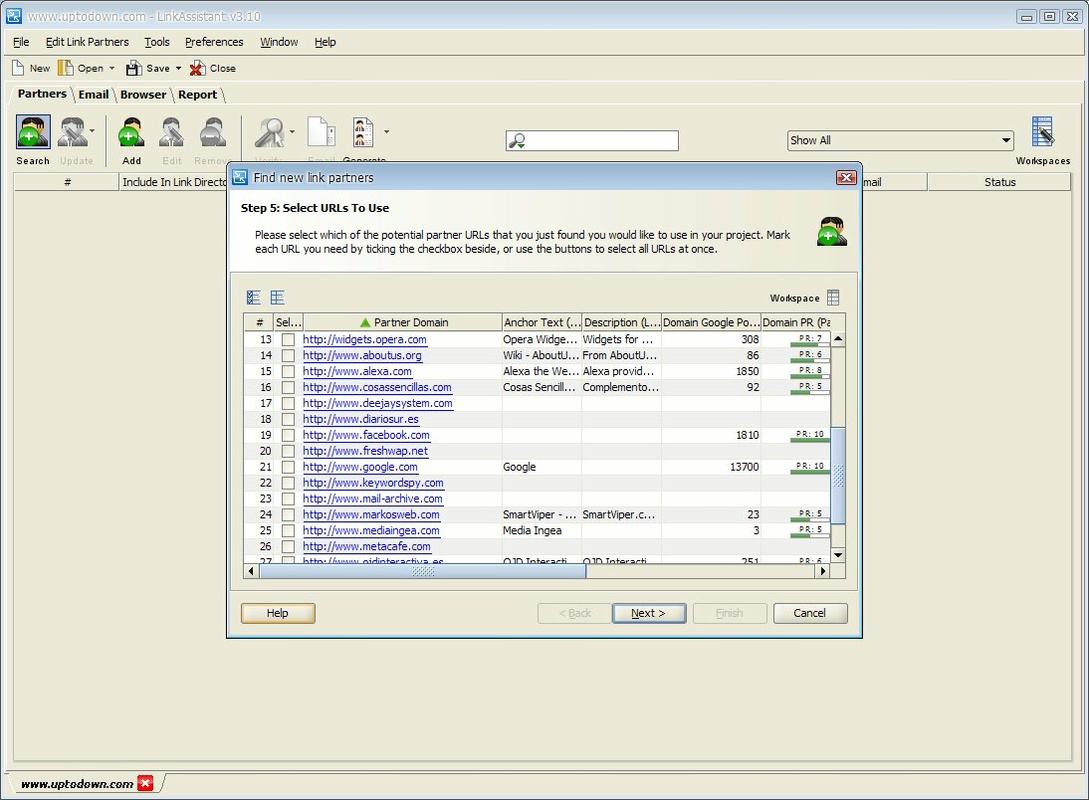
Task: Close the www.uptodown.com project tab with red X
Action: point(145,783)
